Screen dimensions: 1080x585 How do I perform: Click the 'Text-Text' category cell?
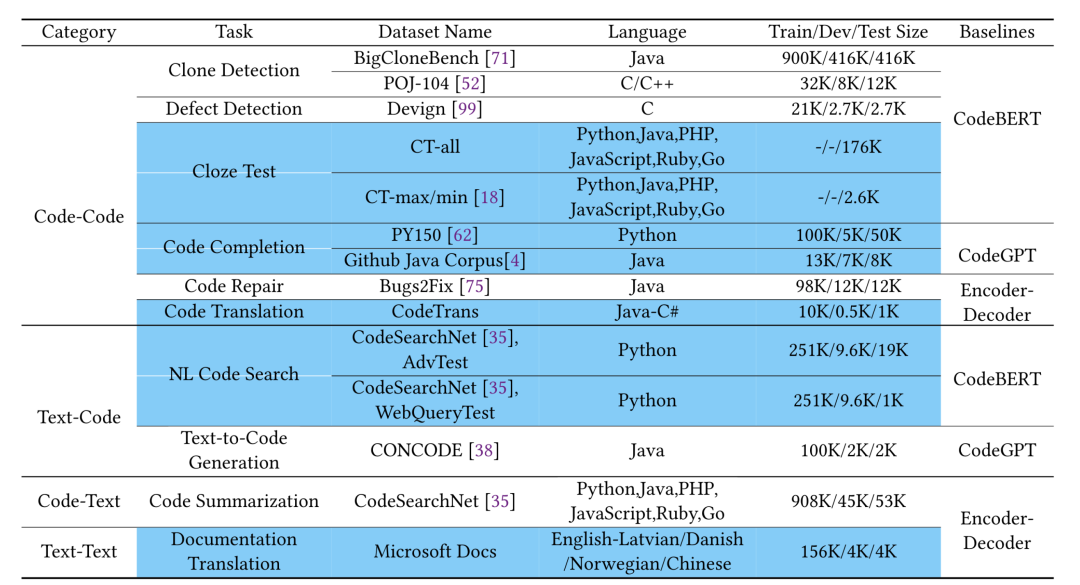pyautogui.click(x=79, y=551)
